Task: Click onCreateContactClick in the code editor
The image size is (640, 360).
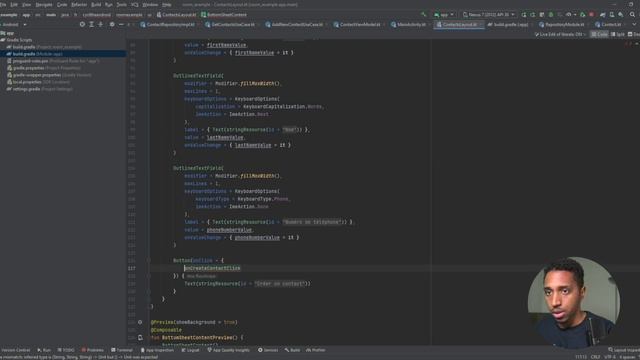Action: point(212,268)
